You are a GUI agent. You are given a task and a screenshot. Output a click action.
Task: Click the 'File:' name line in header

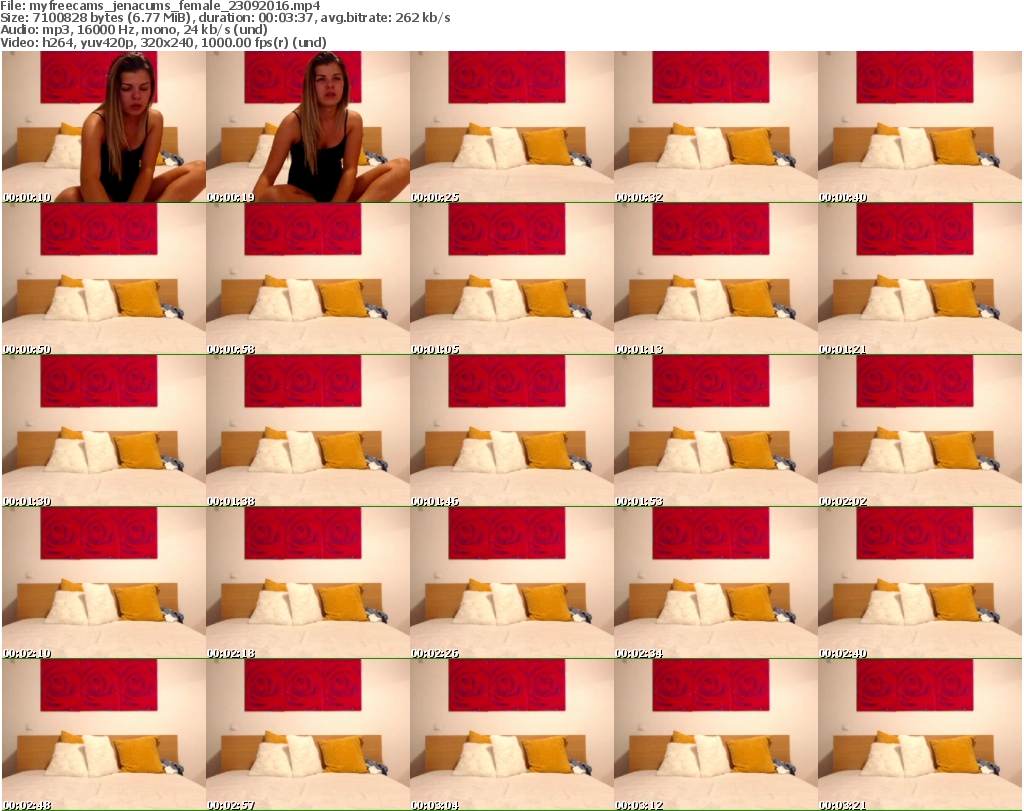pyautogui.click(x=160, y=6)
